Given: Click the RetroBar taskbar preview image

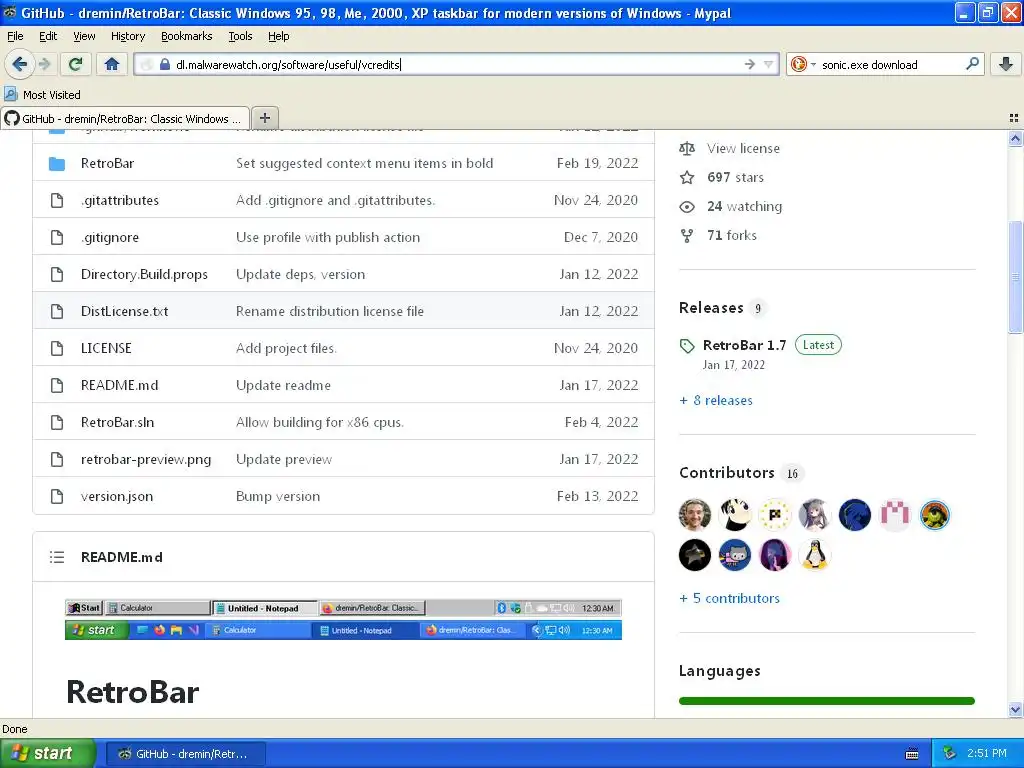Looking at the screenshot, I should (x=344, y=619).
